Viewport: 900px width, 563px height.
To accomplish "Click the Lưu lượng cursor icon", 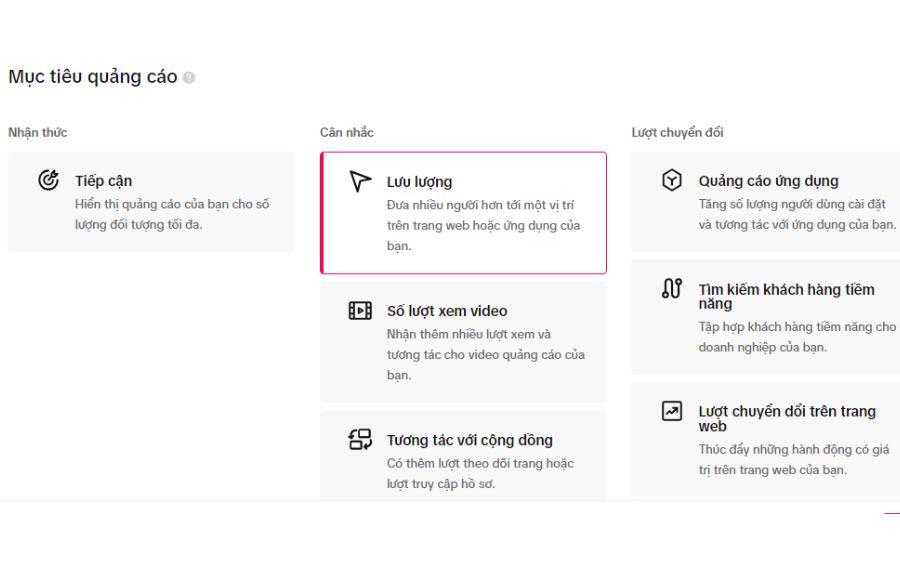I will coord(360,181).
